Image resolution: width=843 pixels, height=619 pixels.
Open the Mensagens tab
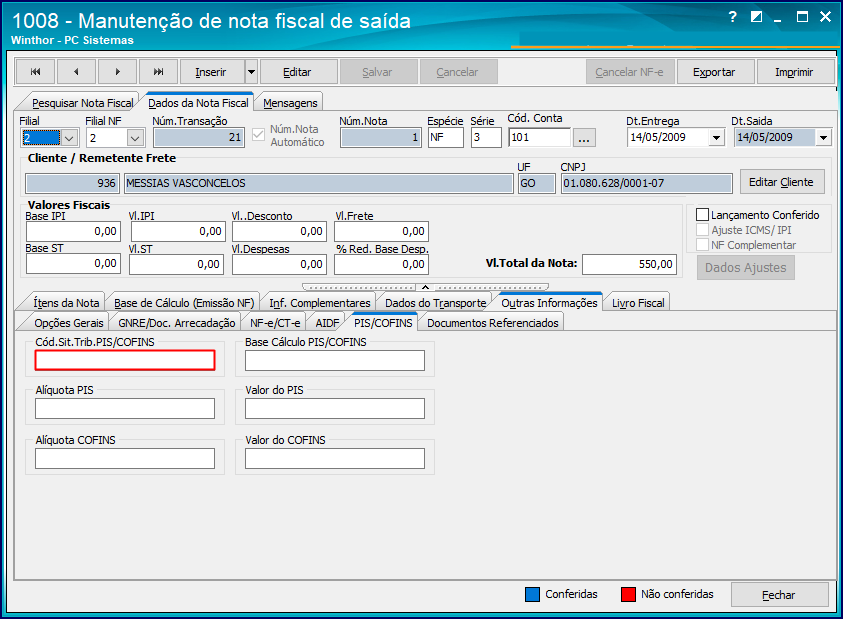tap(290, 103)
